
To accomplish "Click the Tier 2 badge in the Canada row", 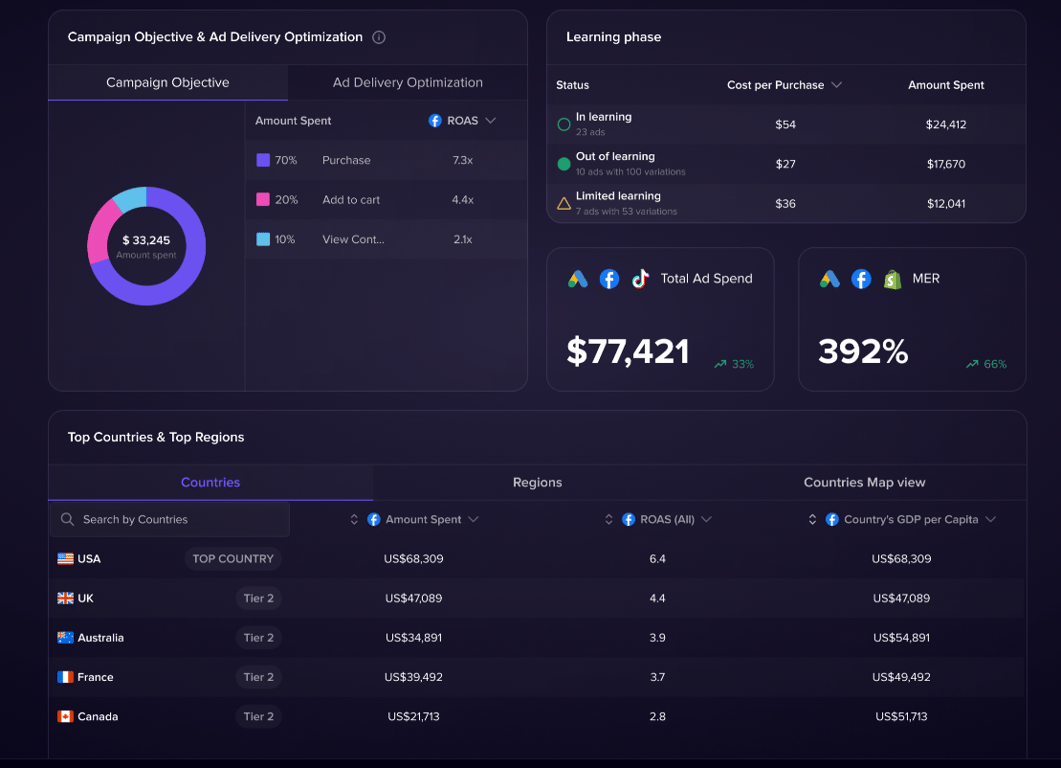I will click(258, 716).
